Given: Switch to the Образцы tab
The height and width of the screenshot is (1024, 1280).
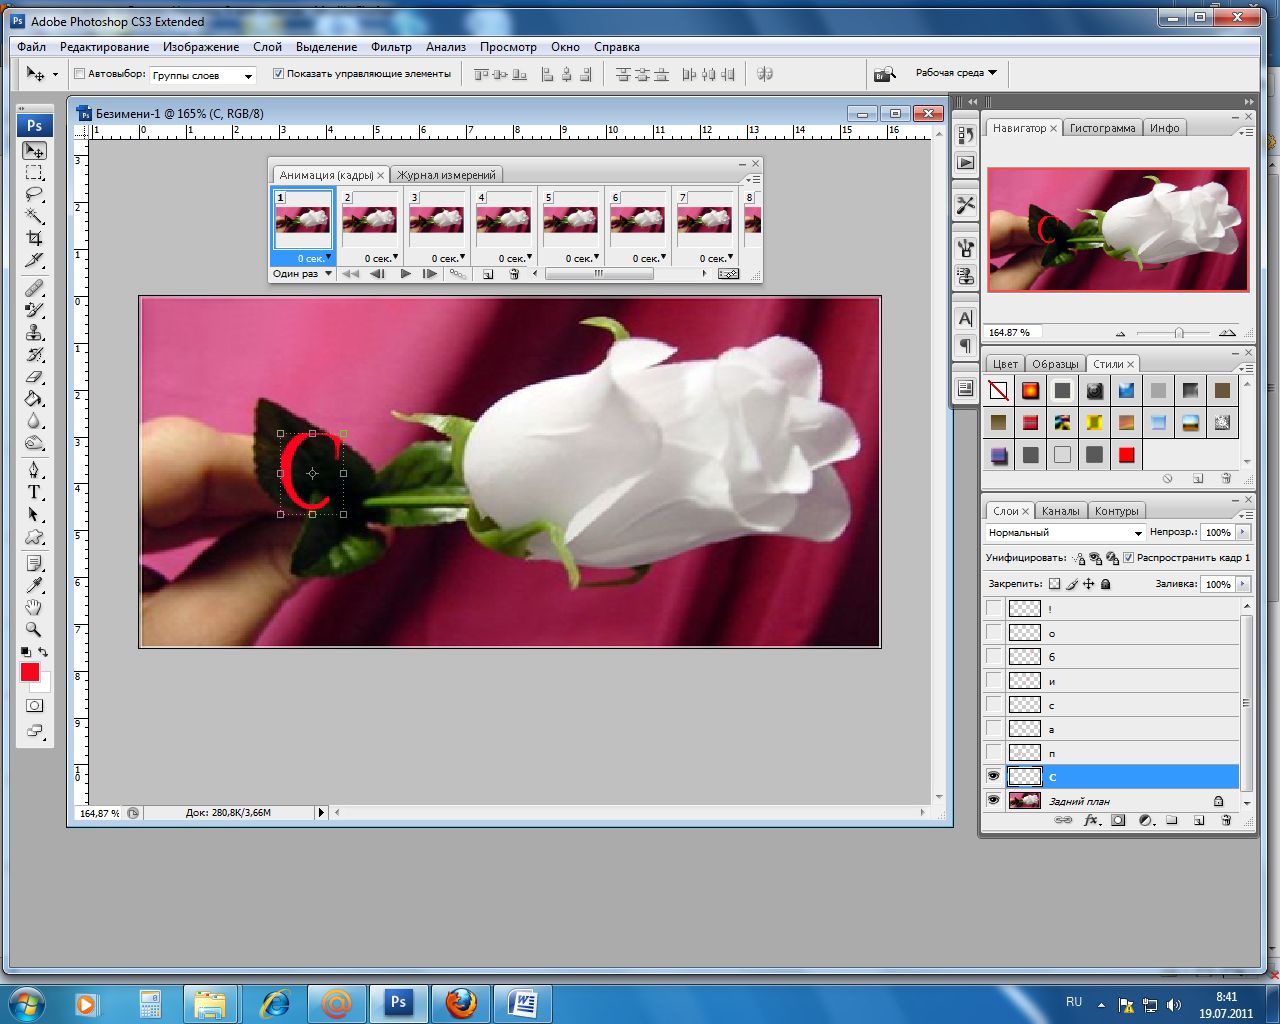Looking at the screenshot, I should [x=1055, y=364].
